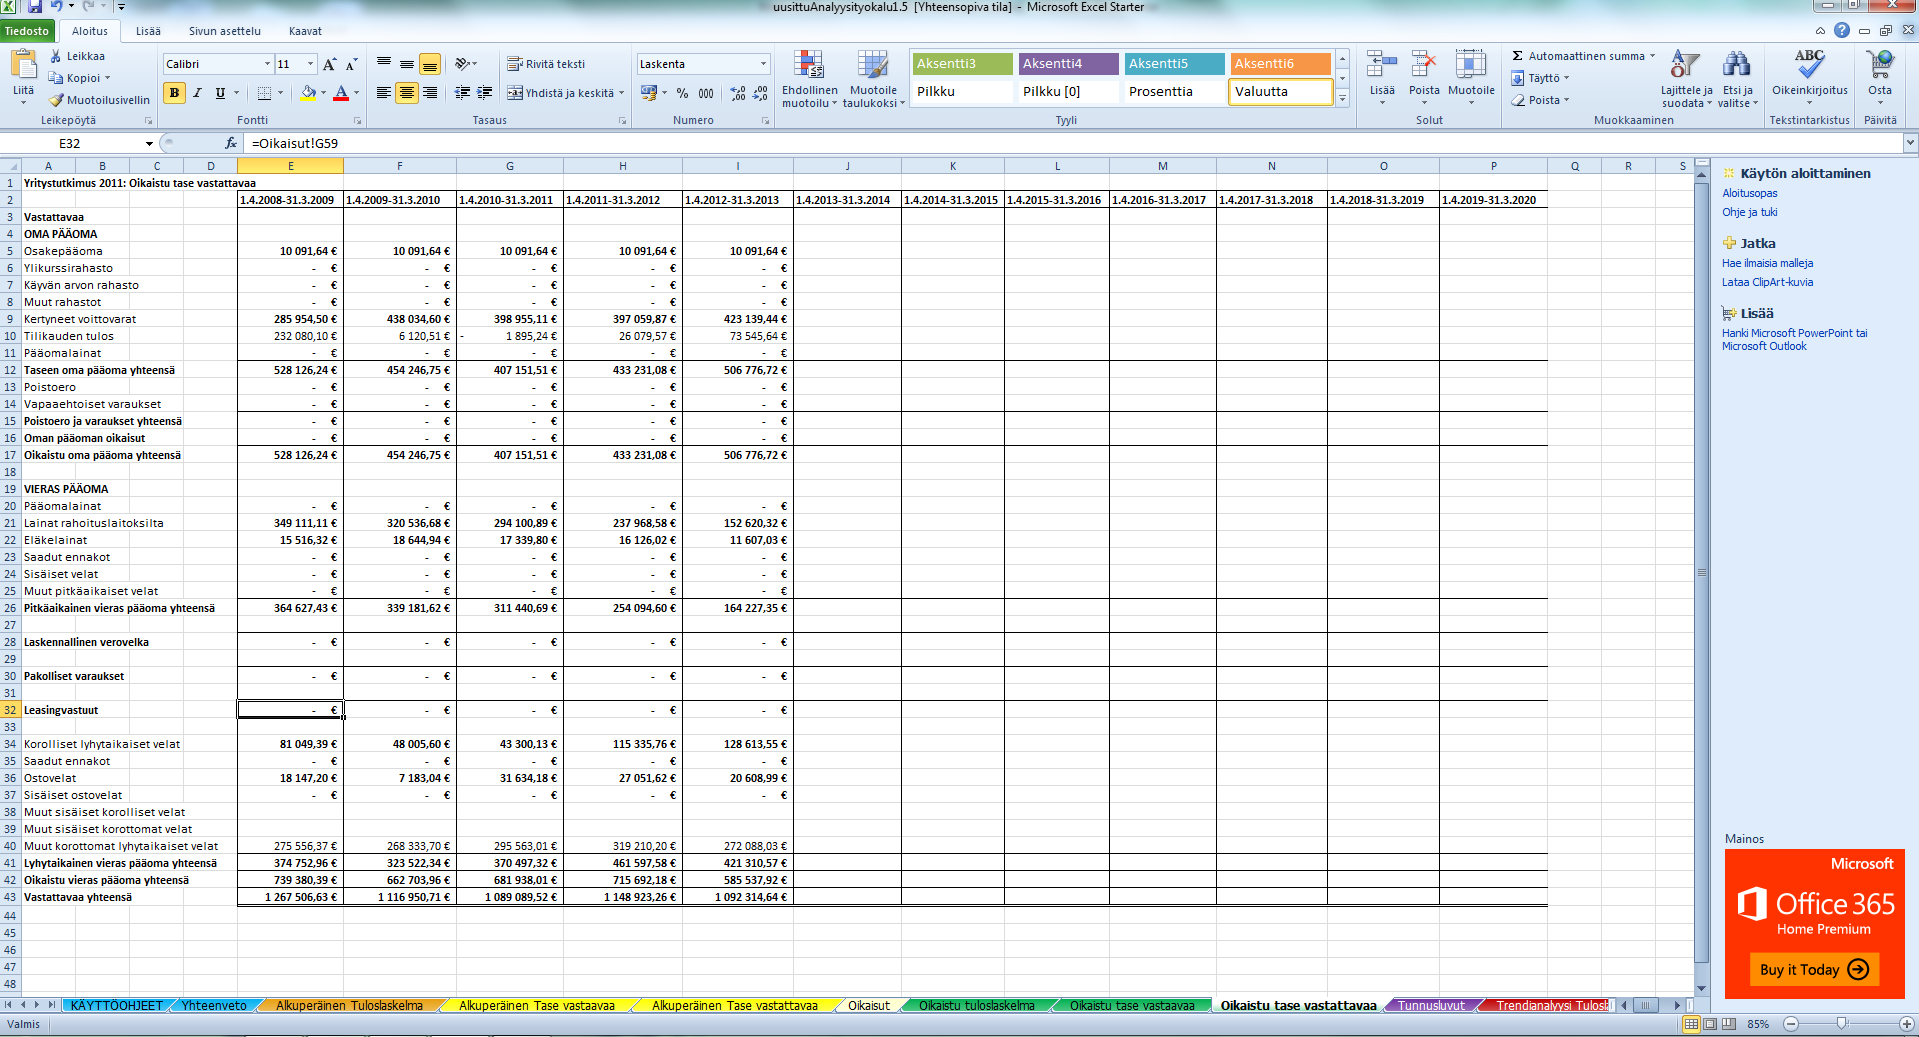Click the Name Box showing E32
Screen dimensions: 1919x1037
pos(70,143)
